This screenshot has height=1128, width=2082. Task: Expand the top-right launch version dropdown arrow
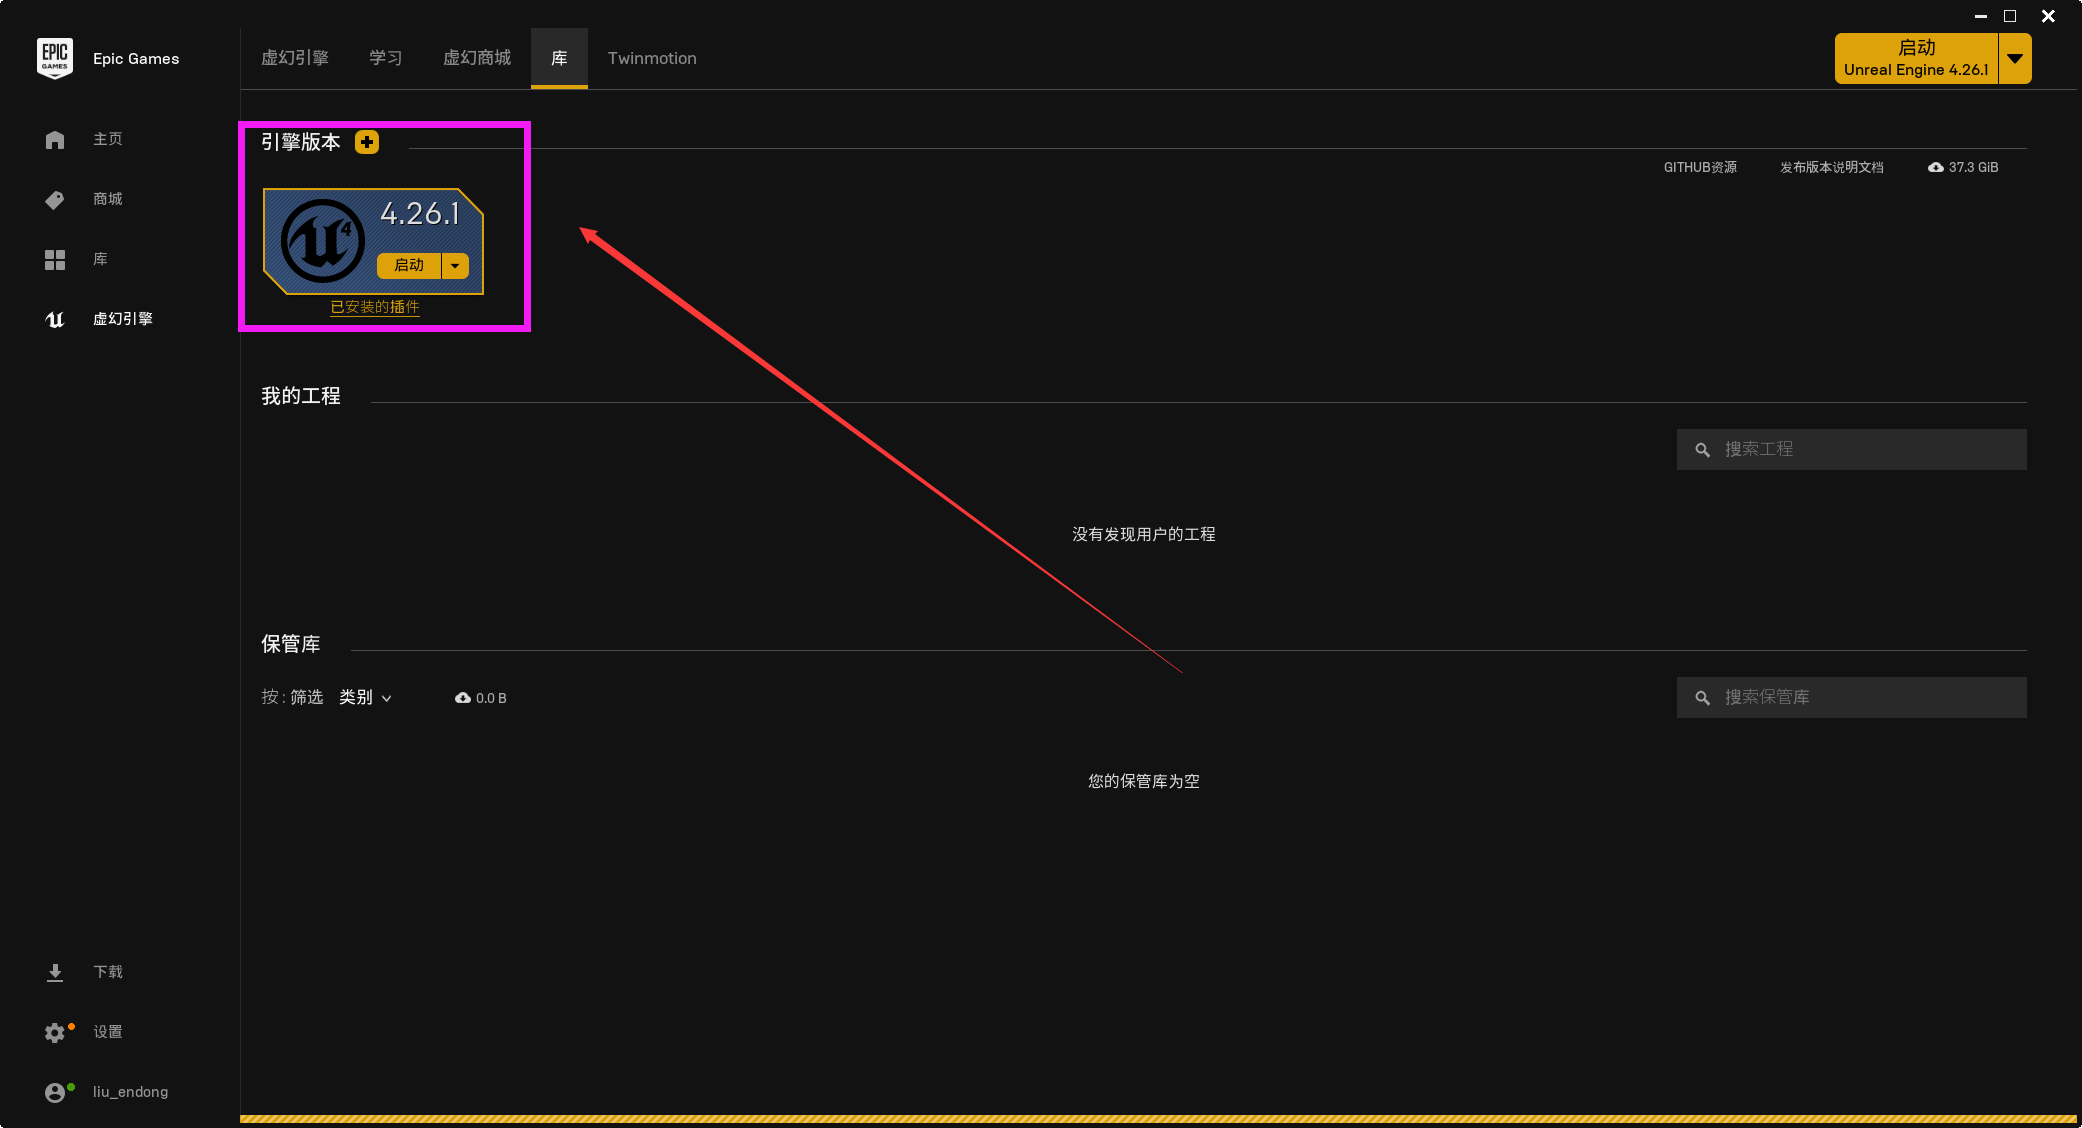pos(2015,58)
